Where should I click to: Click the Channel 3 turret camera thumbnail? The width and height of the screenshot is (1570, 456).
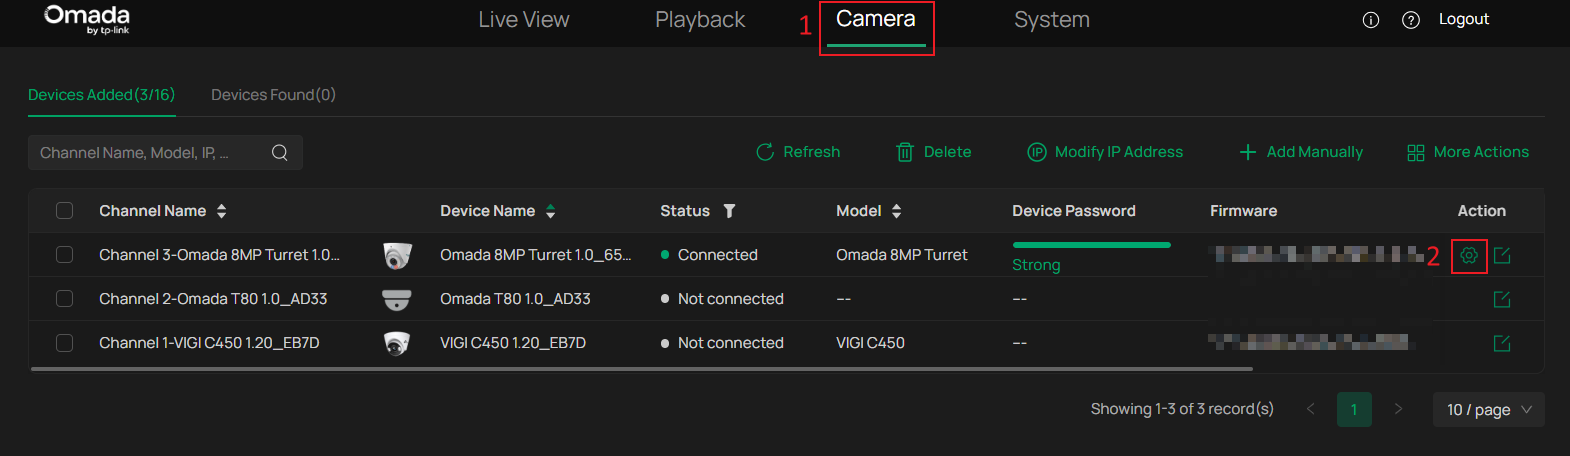397,256
